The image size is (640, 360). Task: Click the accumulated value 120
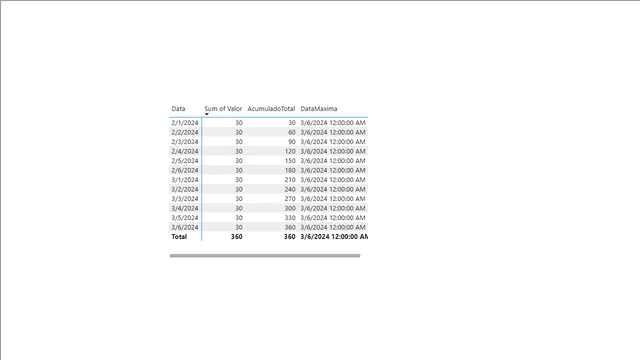tap(290, 151)
